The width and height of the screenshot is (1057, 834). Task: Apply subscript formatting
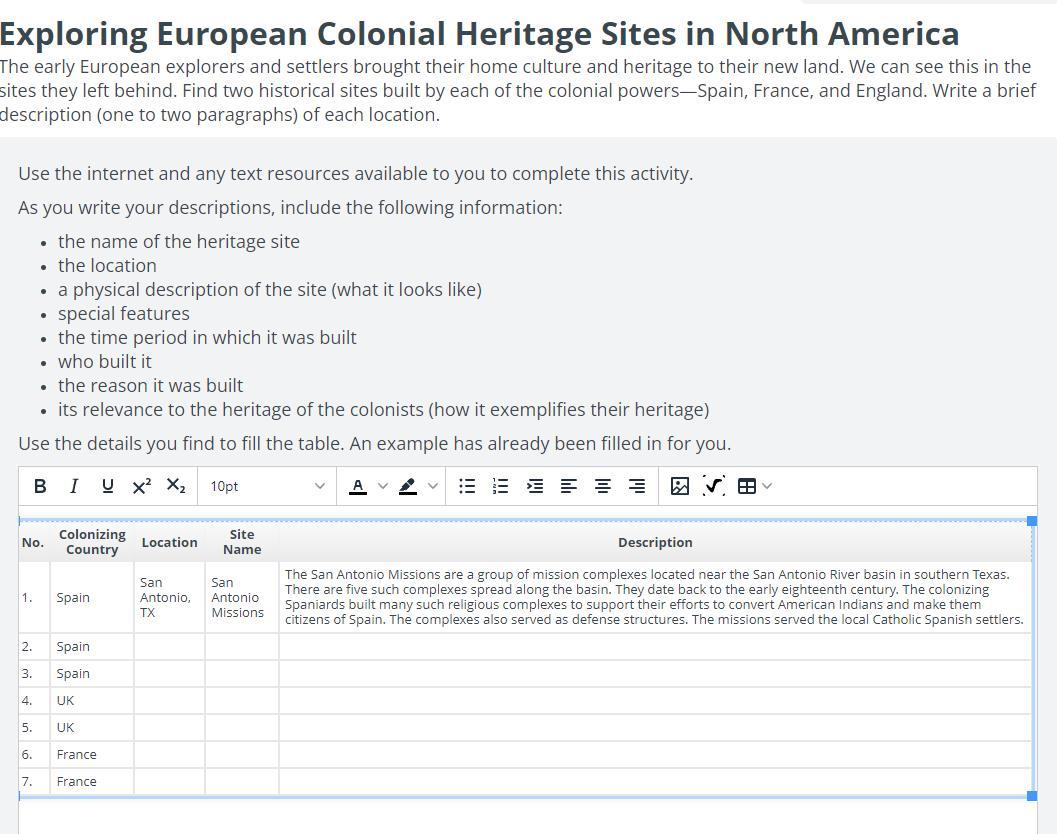(175, 486)
